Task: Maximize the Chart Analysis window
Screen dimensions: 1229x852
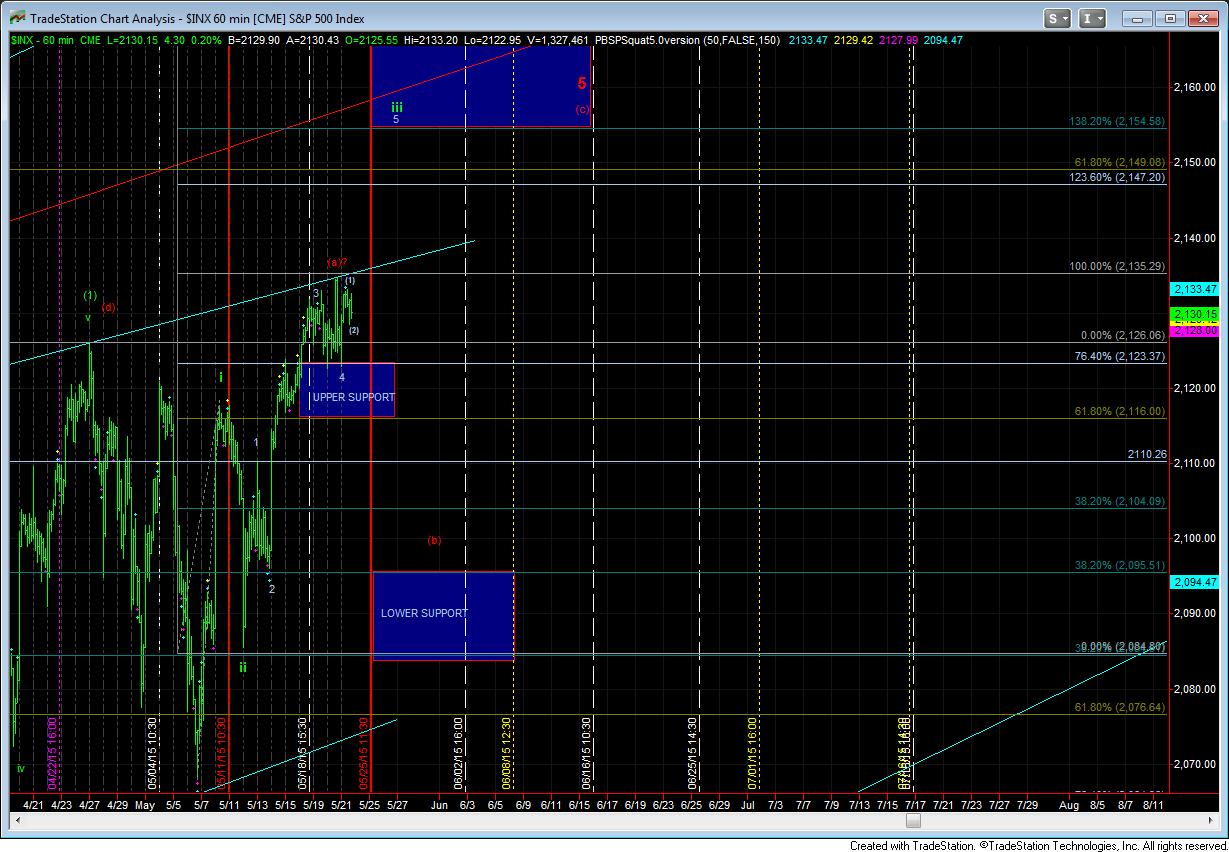Action: 1171,18
